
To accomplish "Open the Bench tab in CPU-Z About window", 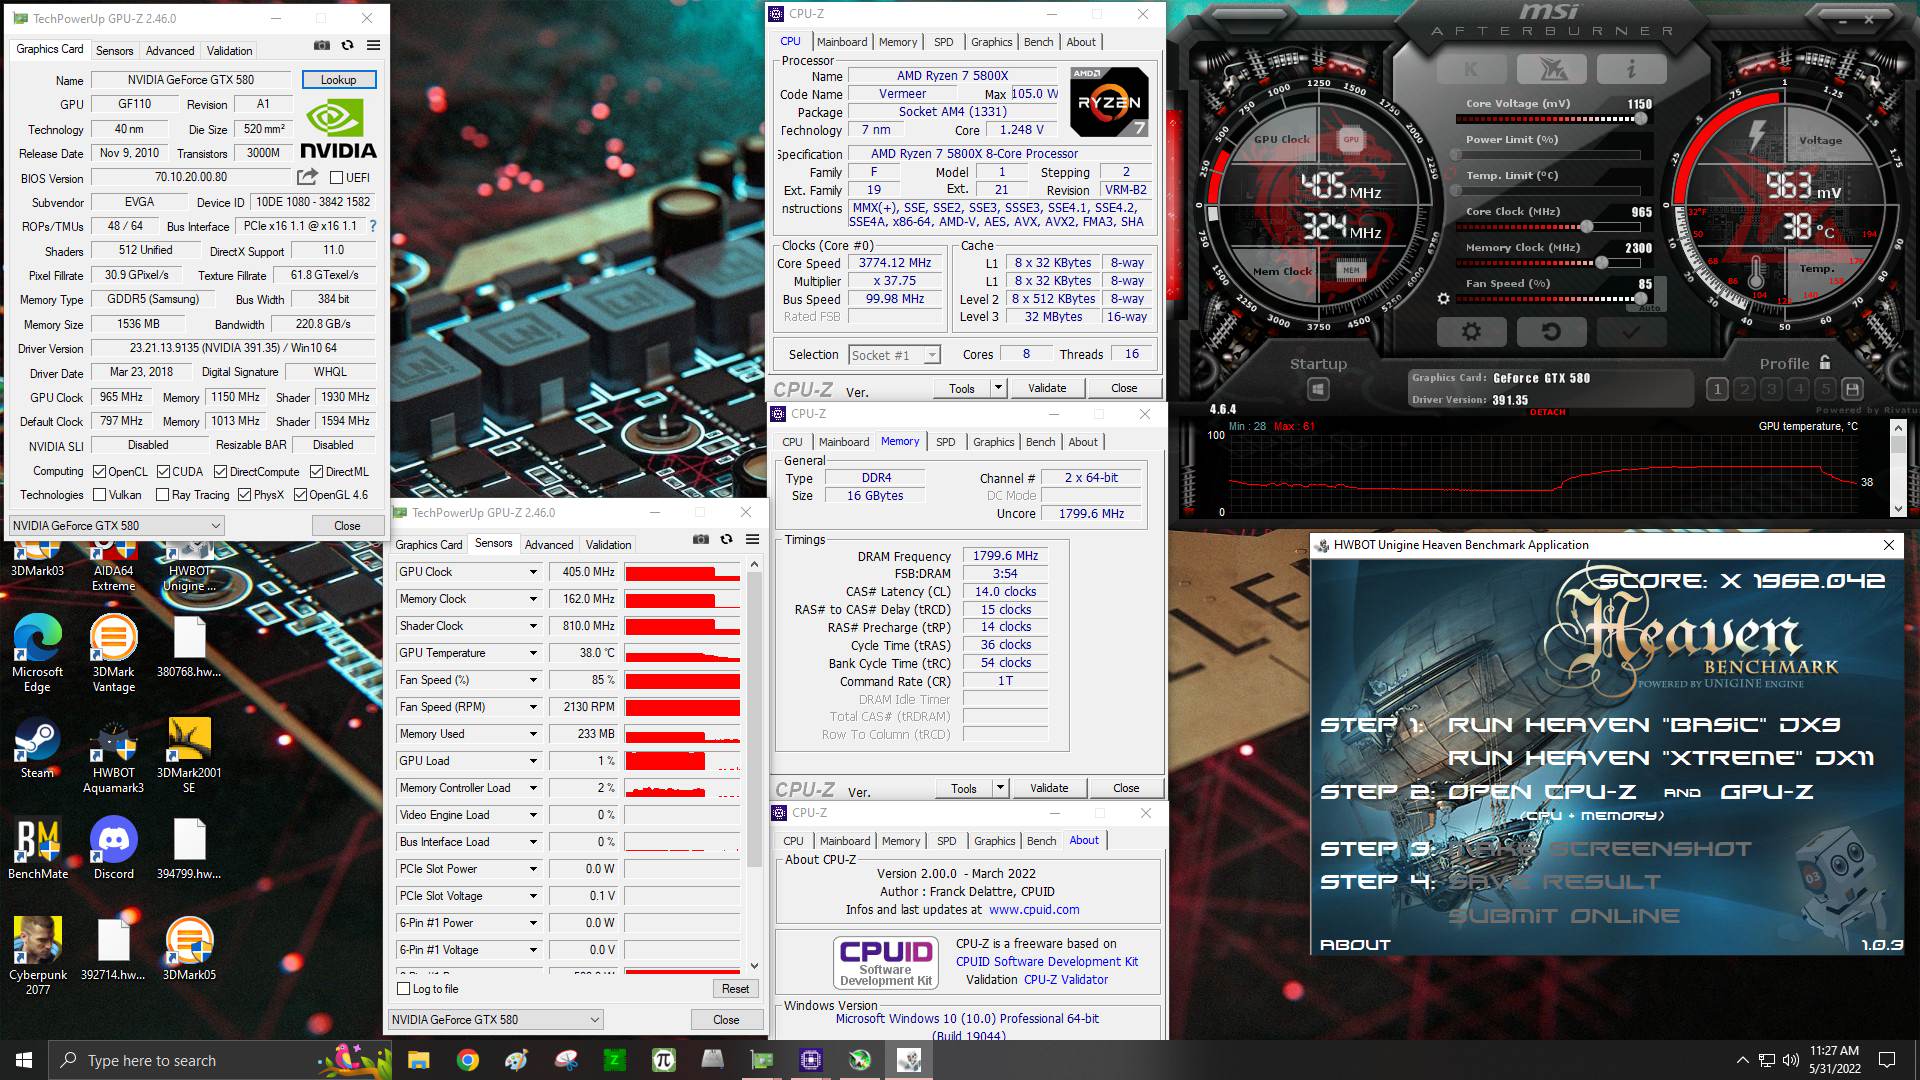I will click(1041, 841).
